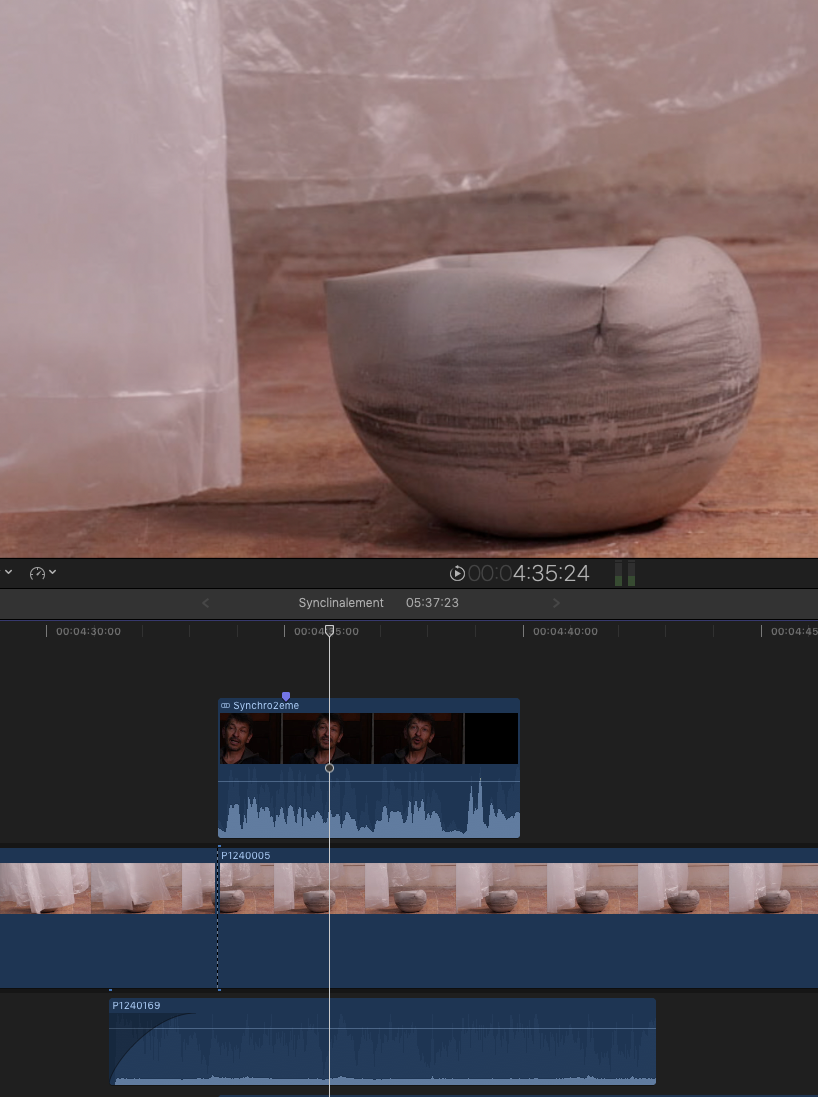The width and height of the screenshot is (818, 1097).
Task: Click the 00:04:30:00 mark on the ruler
Action: [x=88, y=632]
